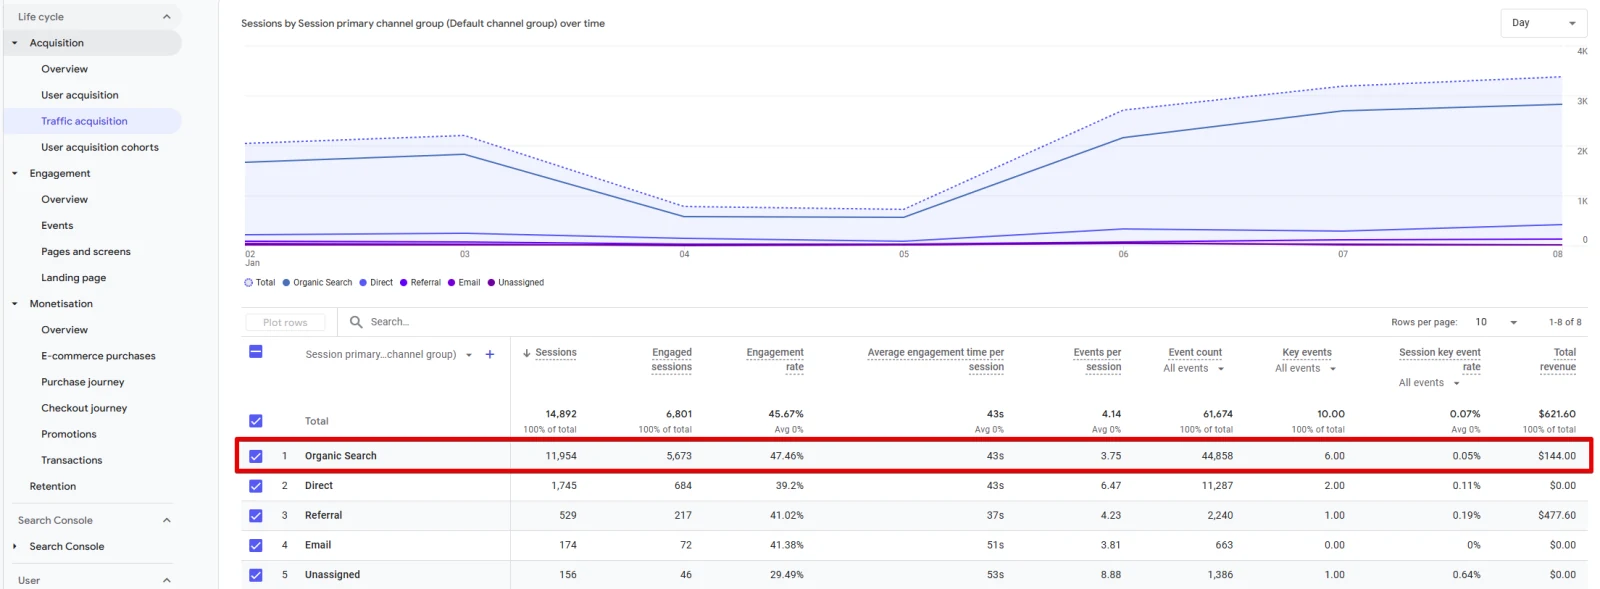This screenshot has width=1600, height=589.
Task: Click the sort arrow beside Sessions
Action: coord(527,353)
